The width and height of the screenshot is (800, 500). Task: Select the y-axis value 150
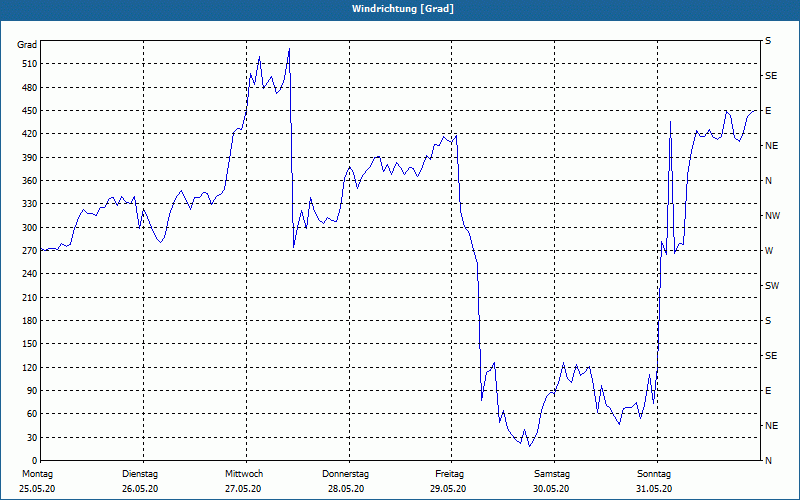coord(31,343)
